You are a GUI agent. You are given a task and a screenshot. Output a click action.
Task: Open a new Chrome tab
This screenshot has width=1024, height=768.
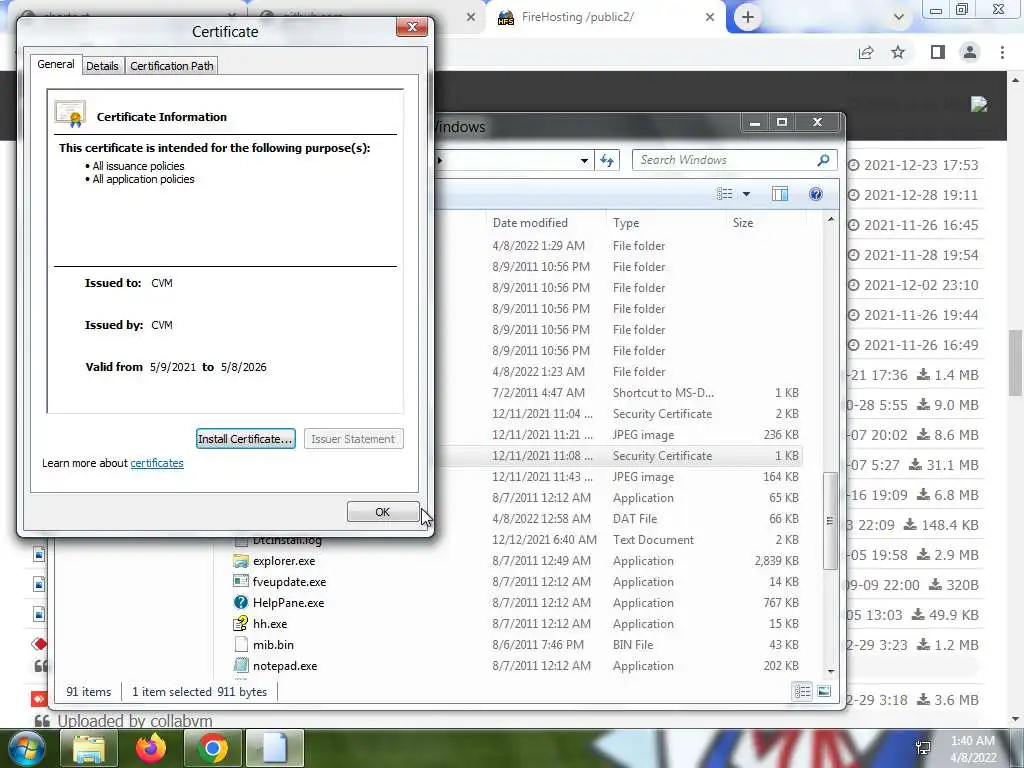[748, 17]
